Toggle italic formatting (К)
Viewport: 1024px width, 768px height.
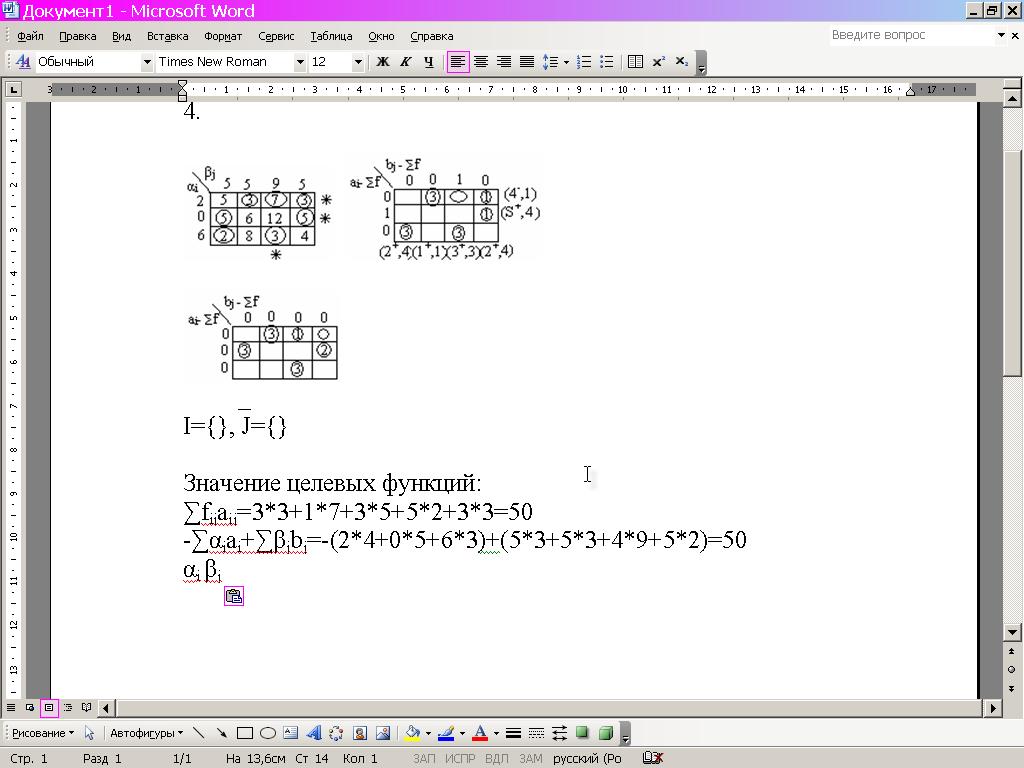pyautogui.click(x=405, y=62)
